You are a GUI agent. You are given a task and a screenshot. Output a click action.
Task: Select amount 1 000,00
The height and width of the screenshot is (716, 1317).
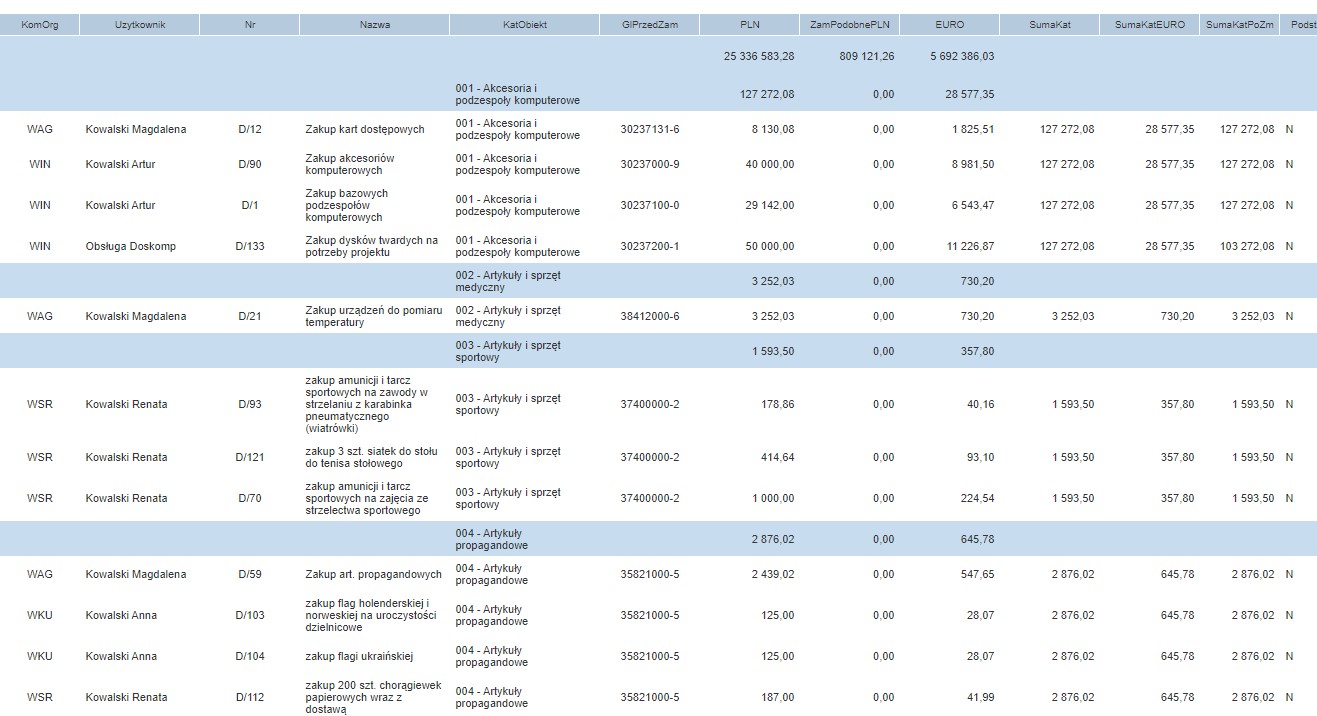tap(774, 498)
